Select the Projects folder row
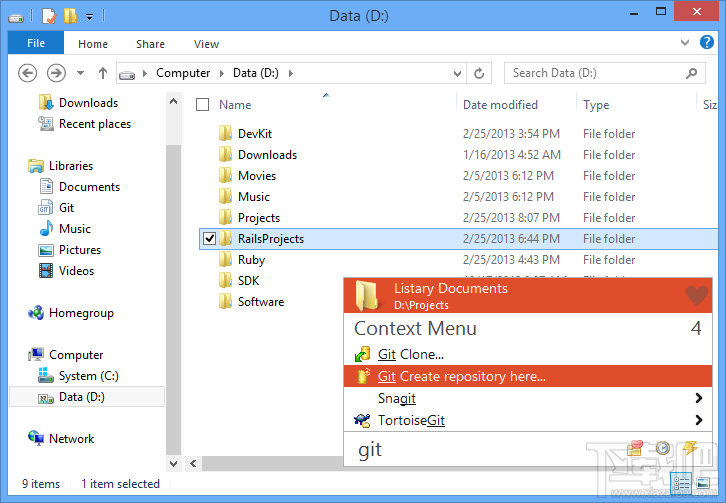The image size is (726, 503). coord(458,218)
